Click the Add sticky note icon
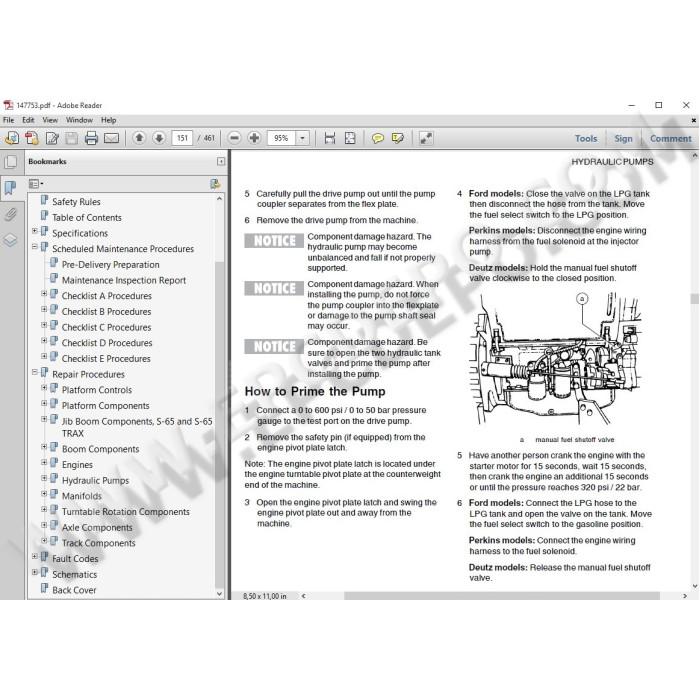This screenshot has width=700, height=700. pyautogui.click(x=378, y=138)
